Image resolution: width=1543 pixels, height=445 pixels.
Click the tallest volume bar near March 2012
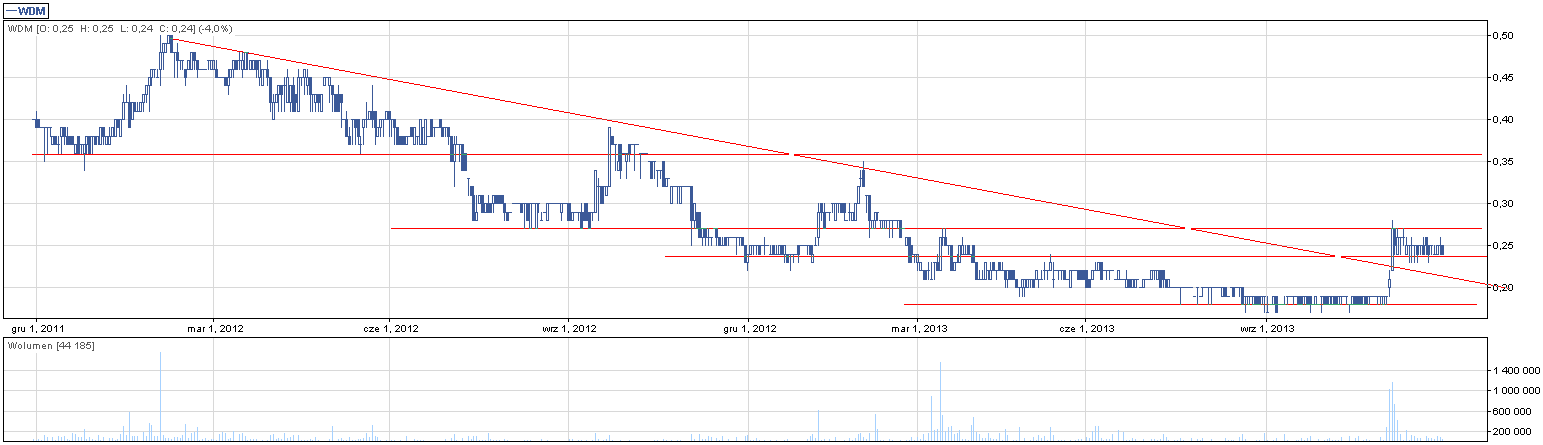(x=160, y=396)
